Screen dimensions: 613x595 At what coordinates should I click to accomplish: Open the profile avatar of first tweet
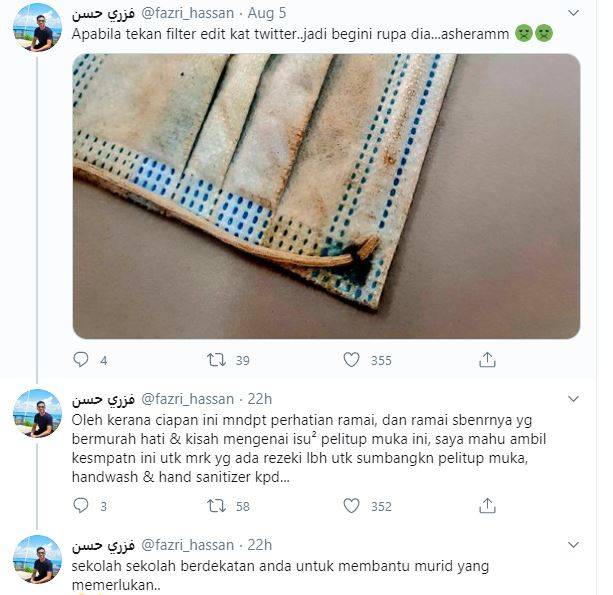coord(38,28)
